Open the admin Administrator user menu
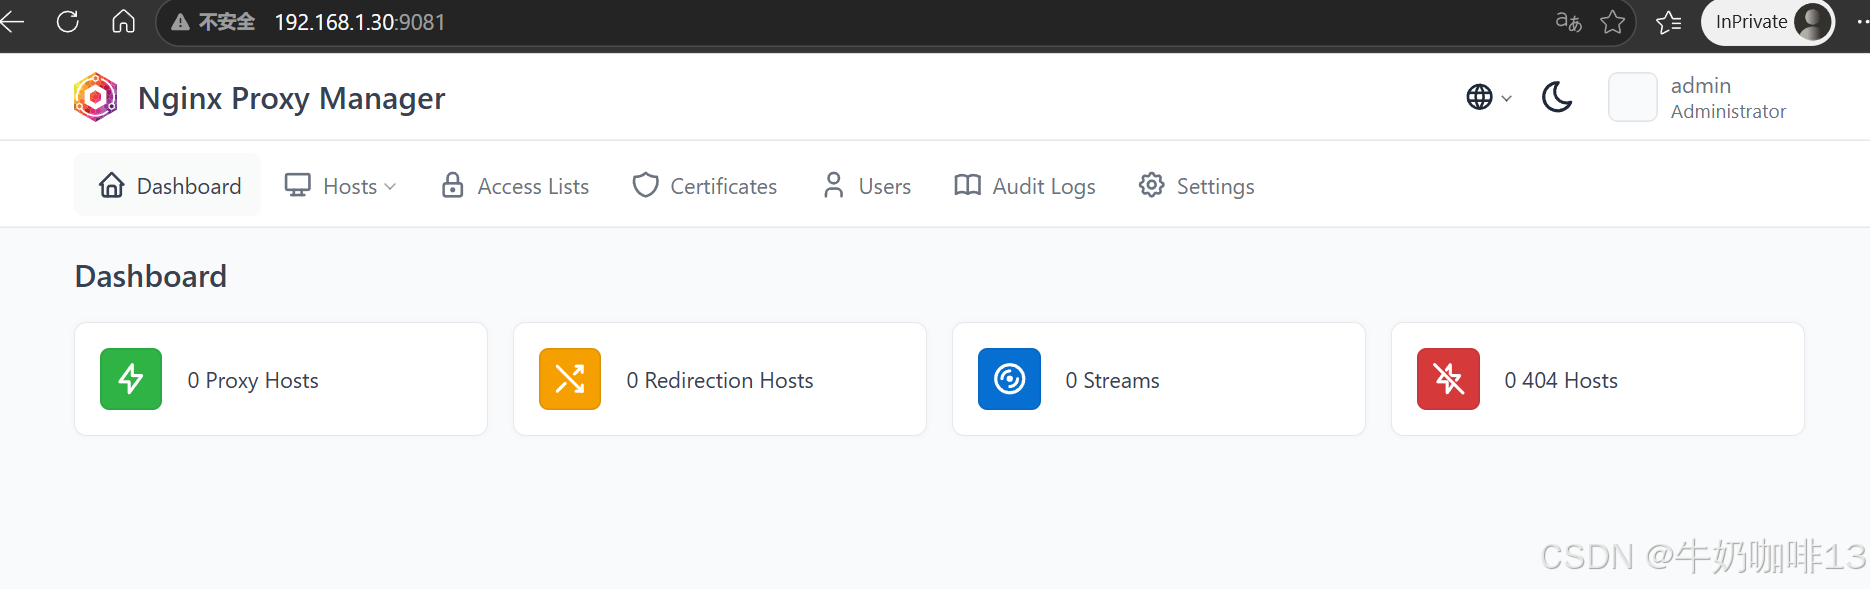 [x=1698, y=97]
